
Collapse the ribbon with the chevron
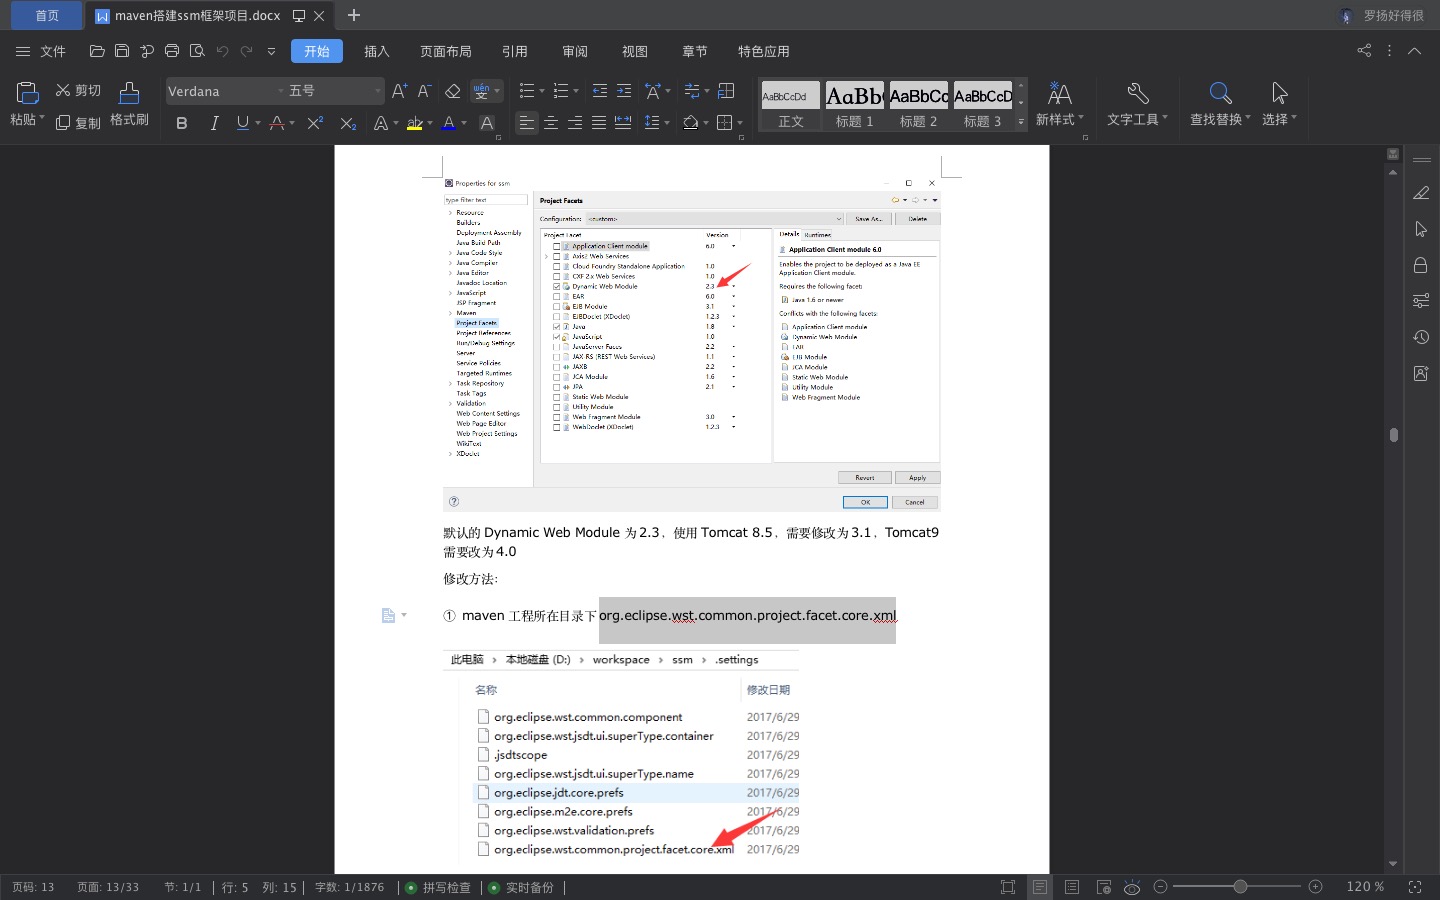[x=1414, y=50]
